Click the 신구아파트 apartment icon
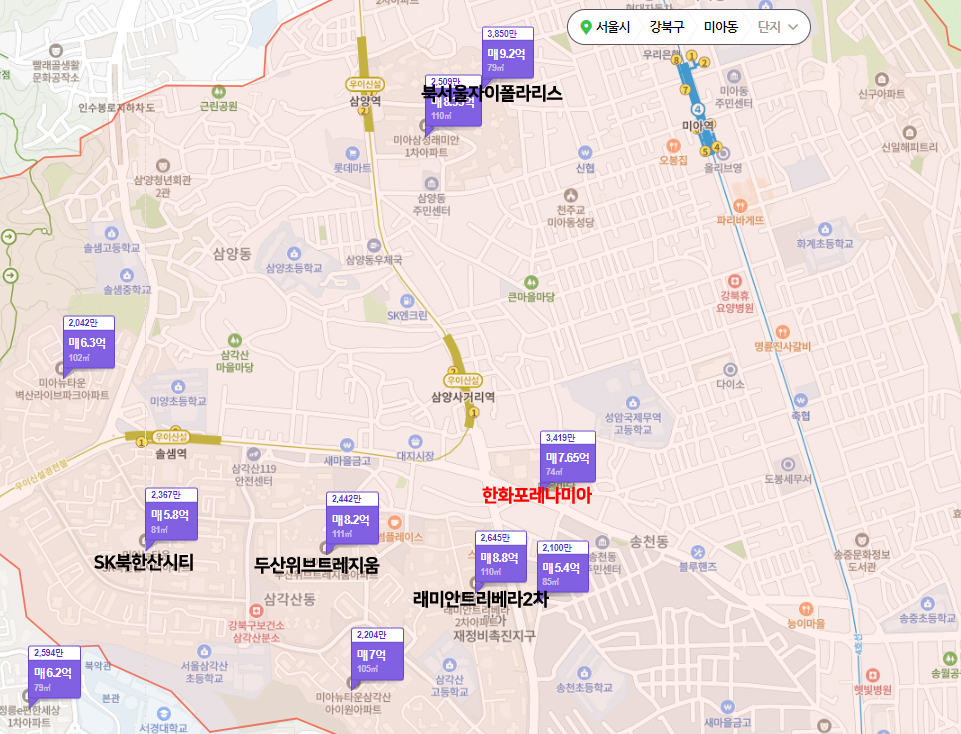This screenshot has height=734, width=961. 882,79
